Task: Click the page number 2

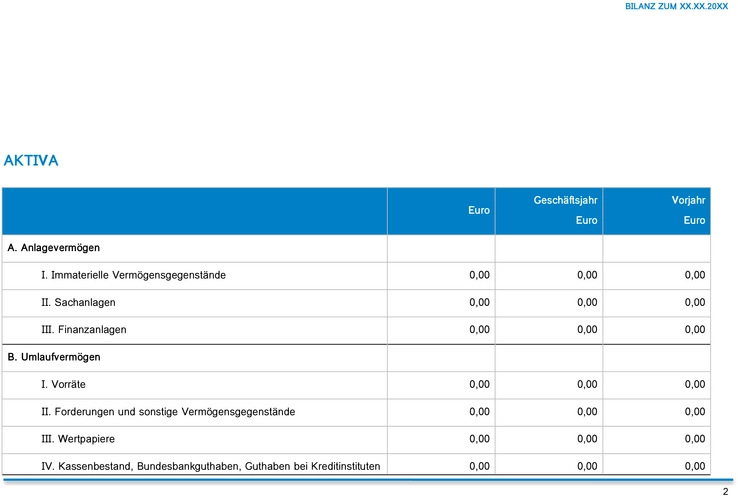Action: (725, 491)
